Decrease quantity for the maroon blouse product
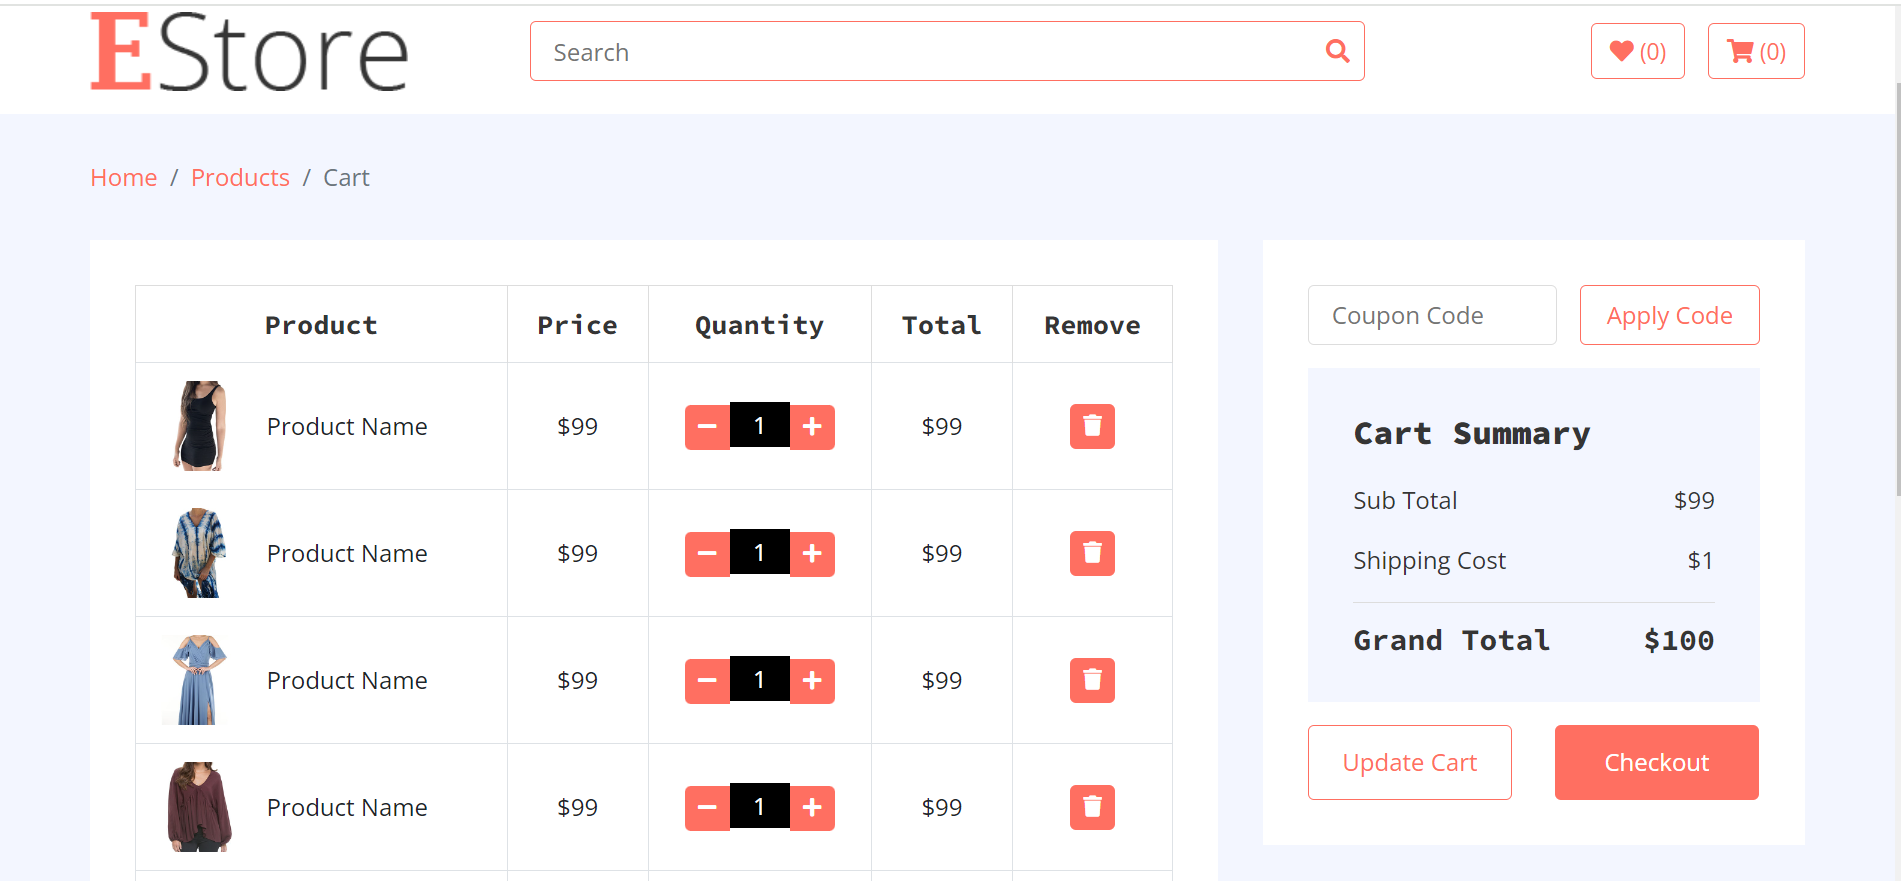This screenshot has height=881, width=1901. [x=707, y=808]
